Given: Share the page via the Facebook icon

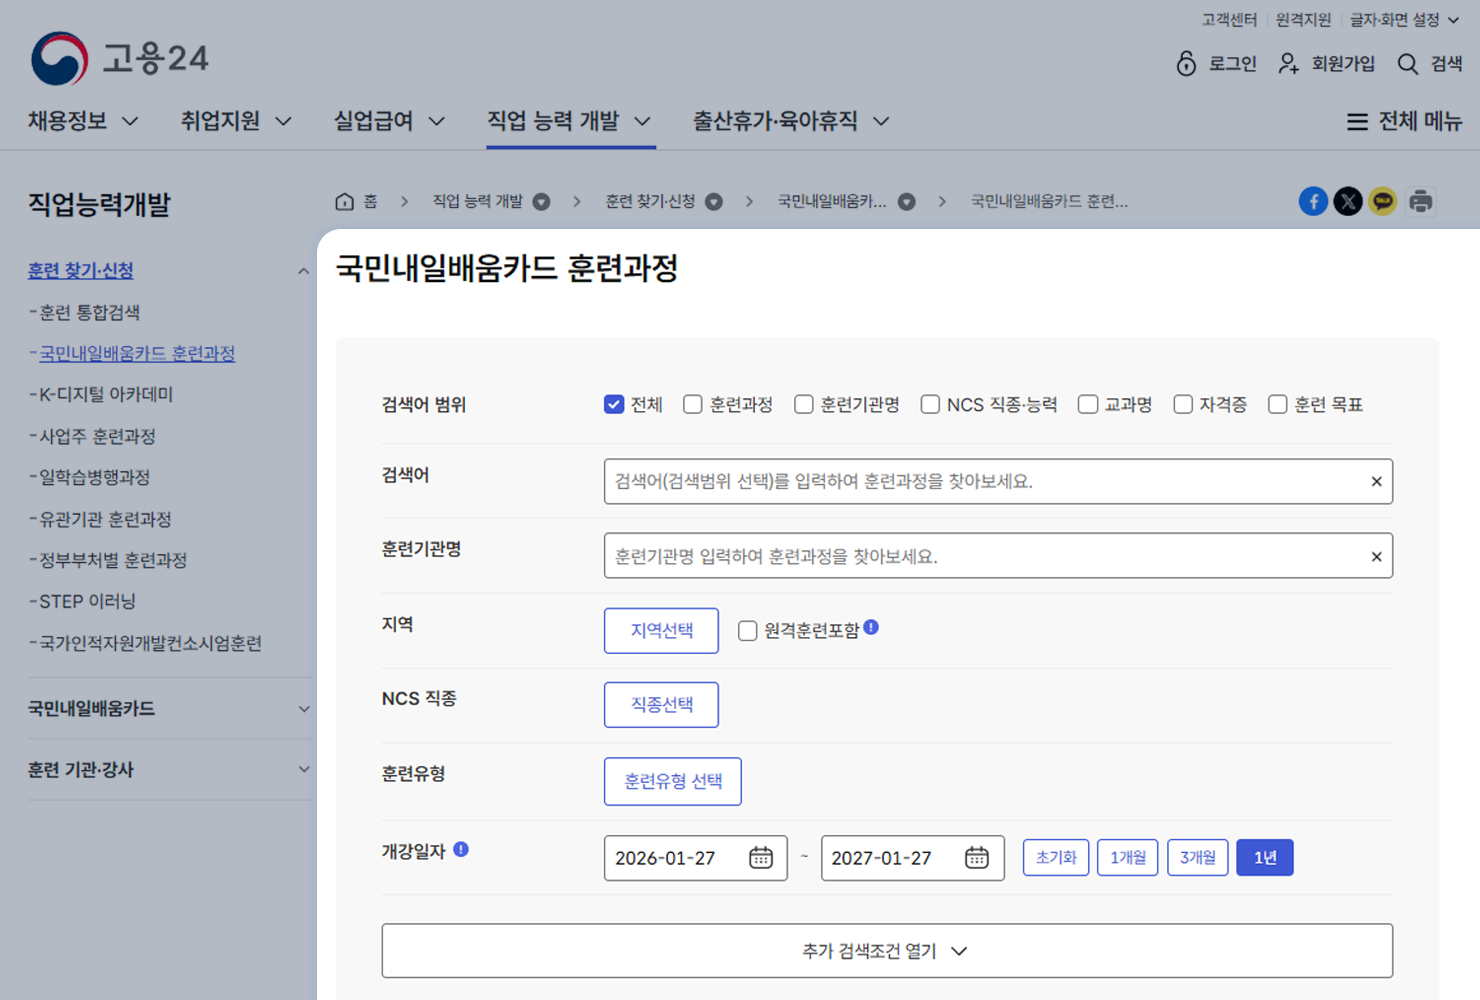Looking at the screenshot, I should coord(1313,201).
